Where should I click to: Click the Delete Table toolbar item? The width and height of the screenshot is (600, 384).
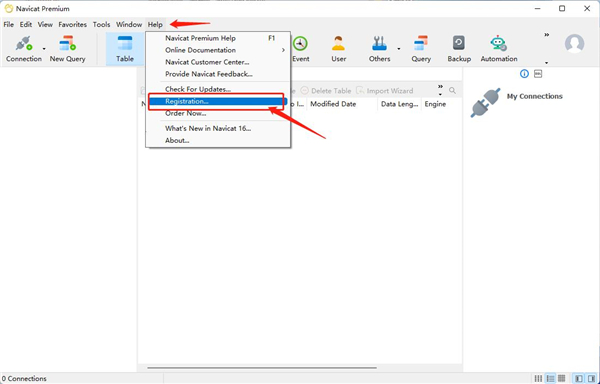326,91
